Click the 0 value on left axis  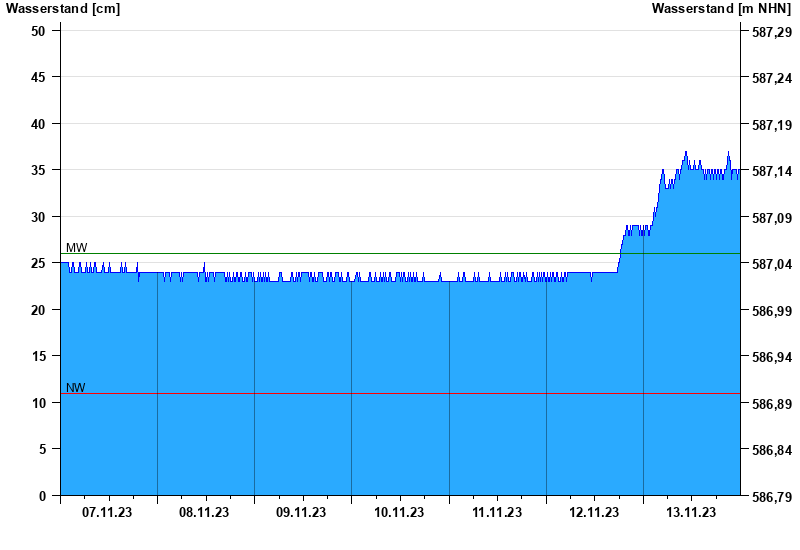pos(42,496)
